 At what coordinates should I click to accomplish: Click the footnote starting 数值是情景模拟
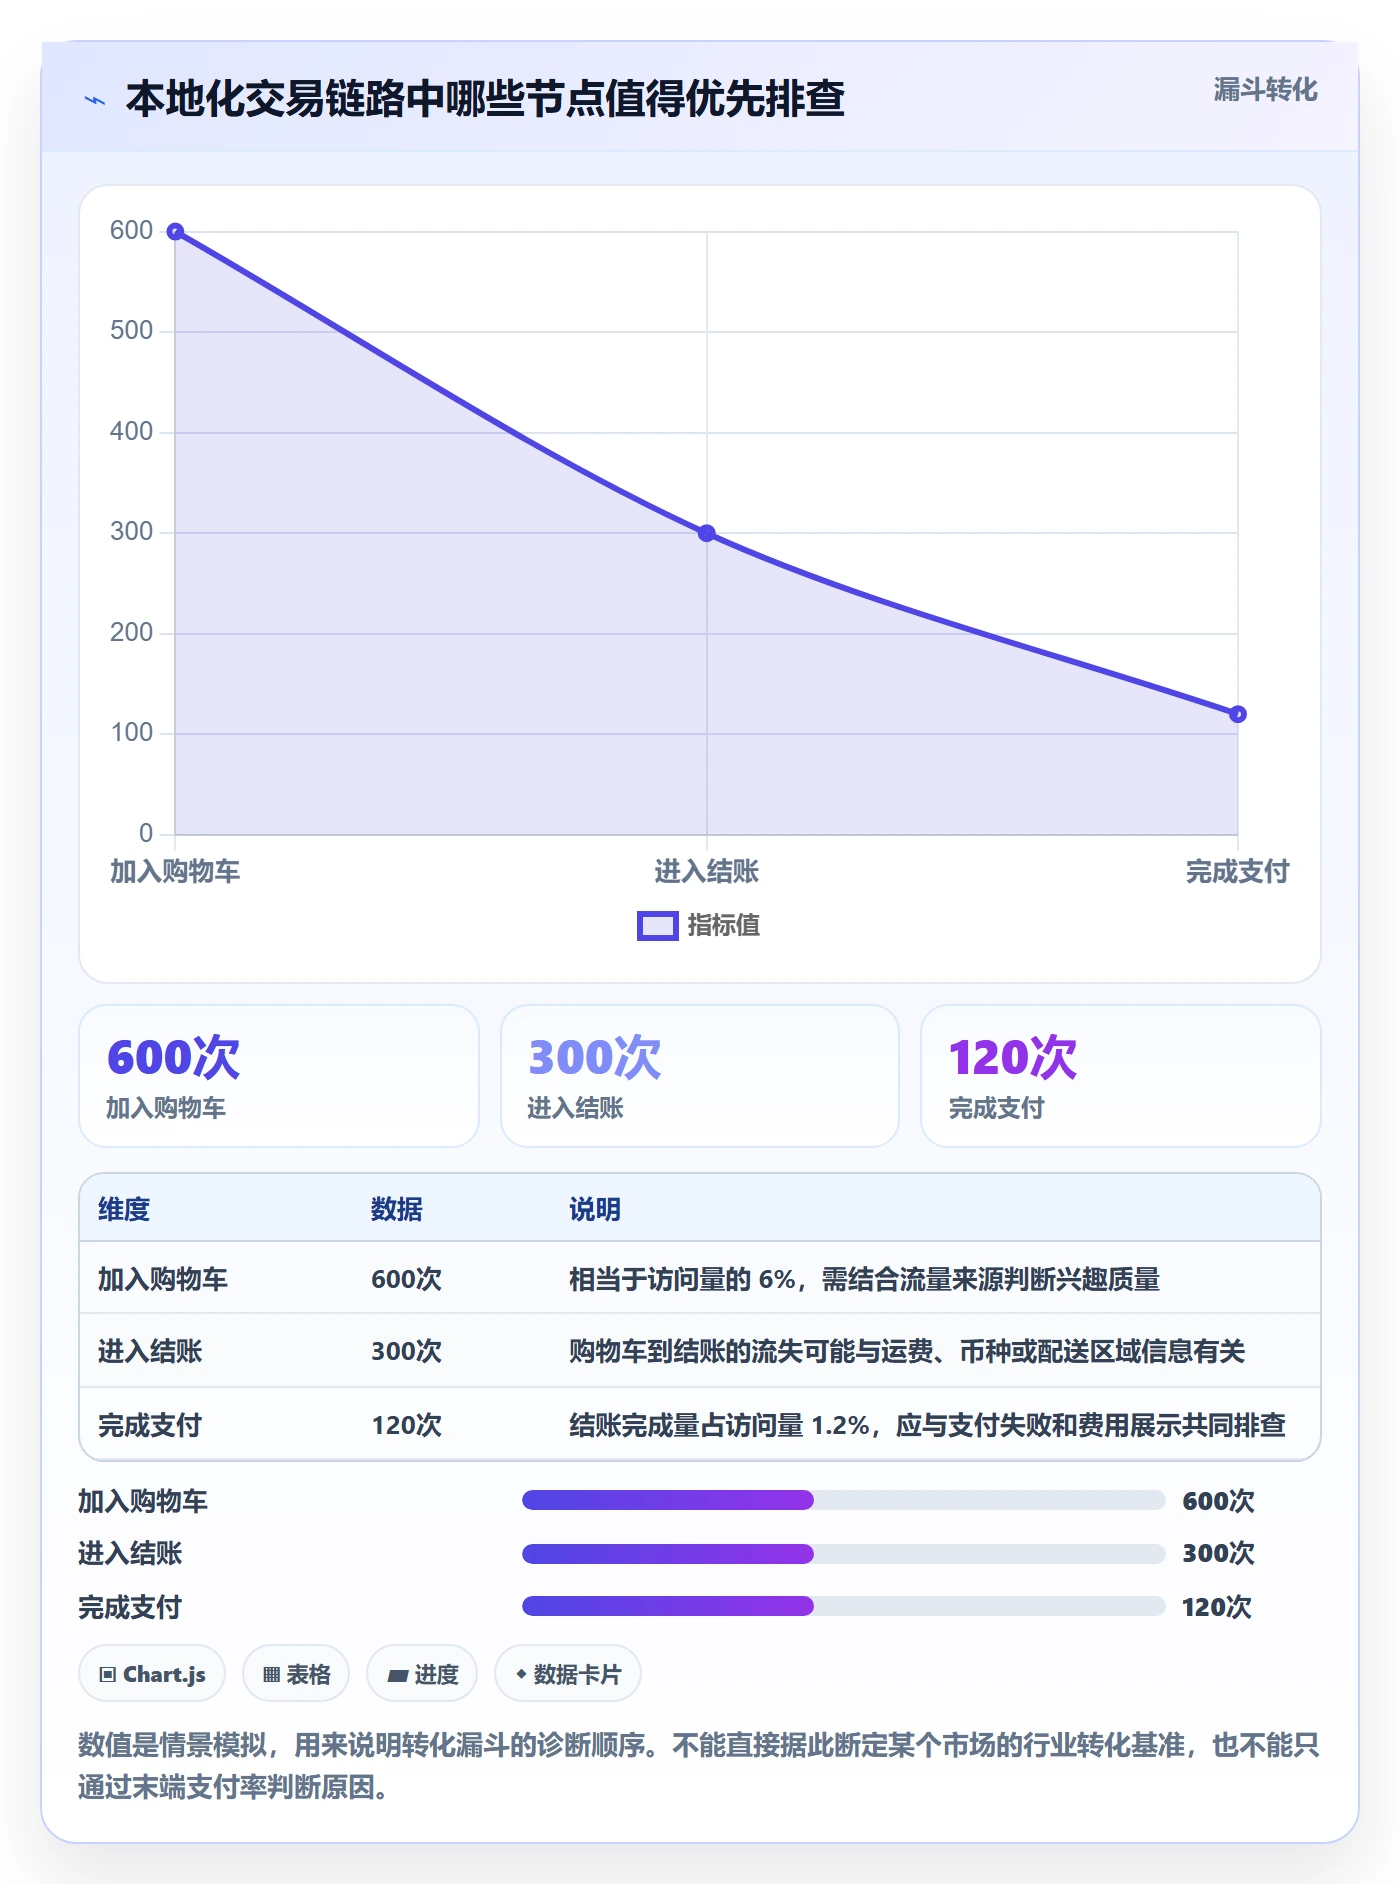pos(699,1765)
